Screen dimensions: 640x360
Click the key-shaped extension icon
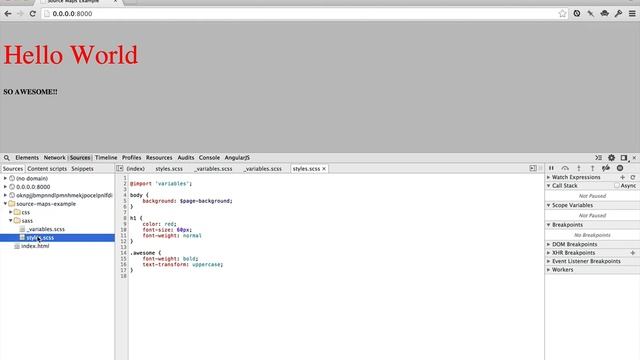[x=618, y=13]
